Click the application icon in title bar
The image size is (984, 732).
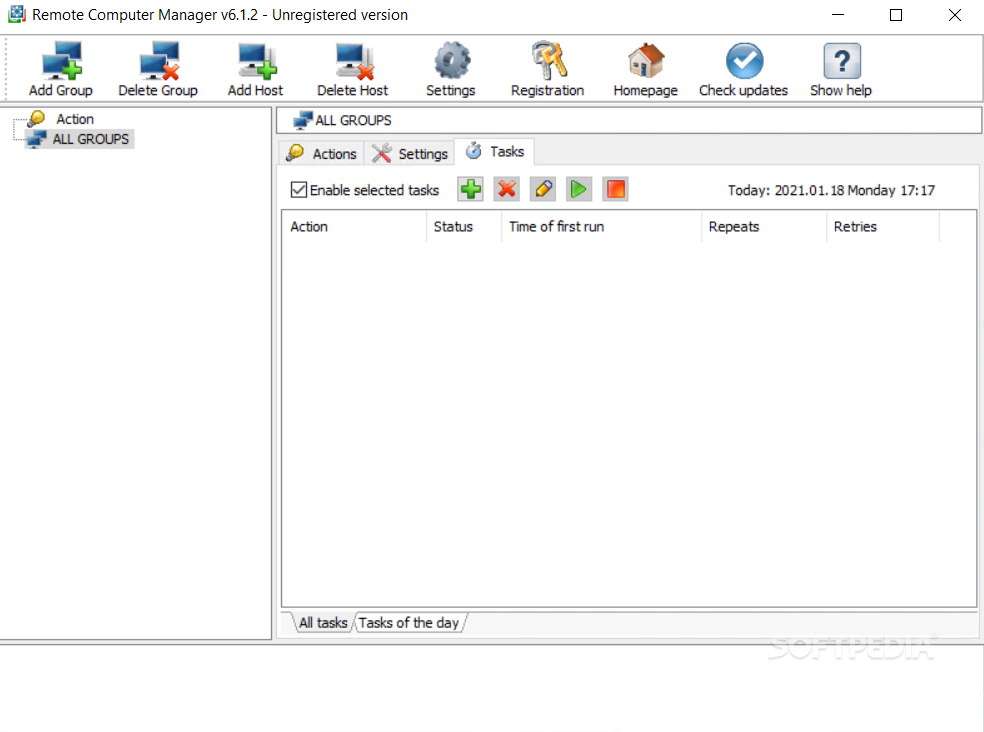click(x=16, y=14)
